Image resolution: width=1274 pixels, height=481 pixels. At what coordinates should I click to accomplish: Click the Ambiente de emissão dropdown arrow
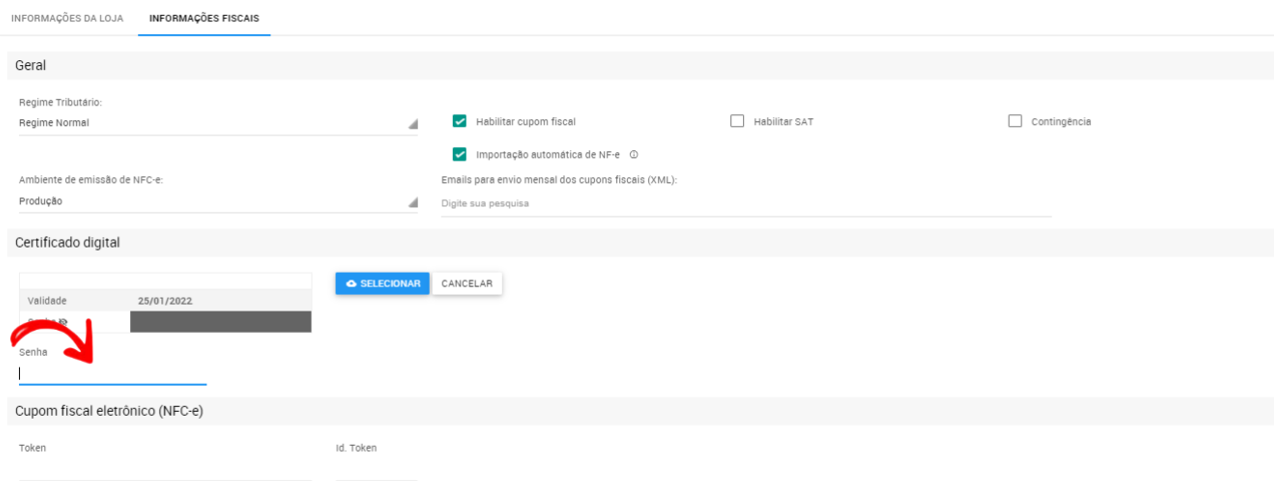click(x=412, y=202)
